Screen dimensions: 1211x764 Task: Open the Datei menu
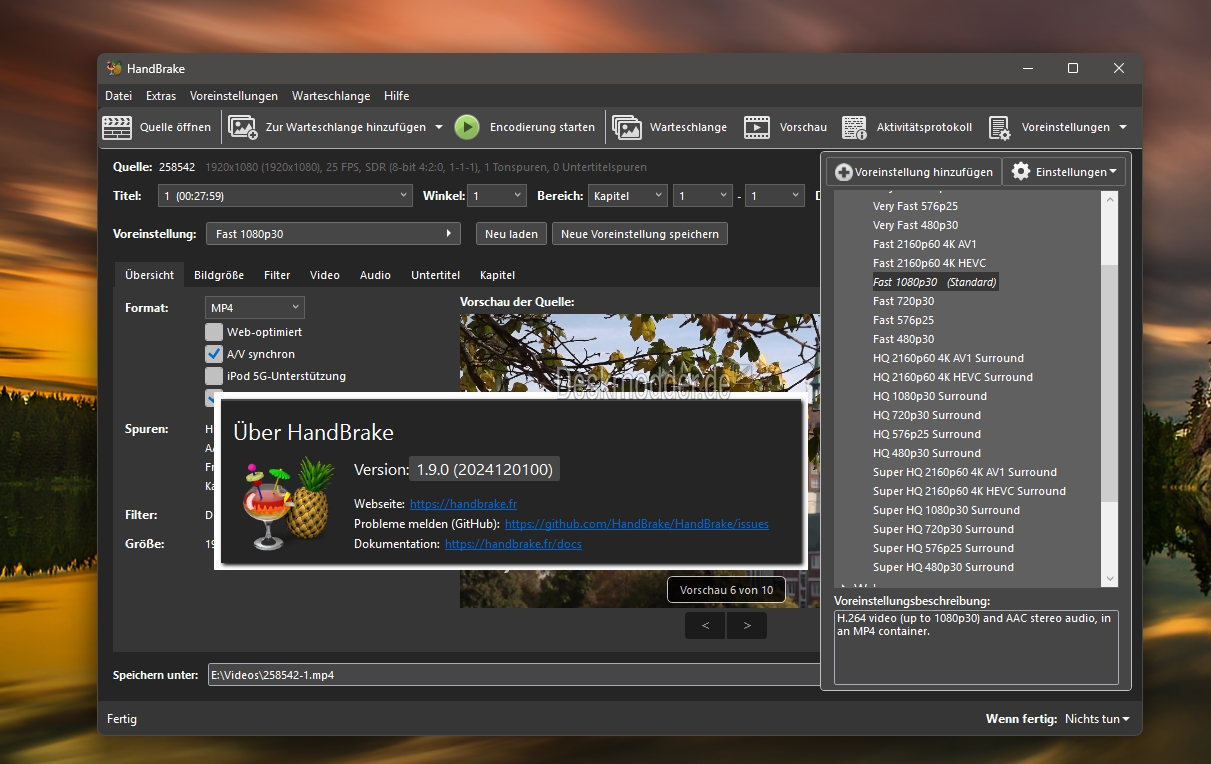[x=118, y=96]
